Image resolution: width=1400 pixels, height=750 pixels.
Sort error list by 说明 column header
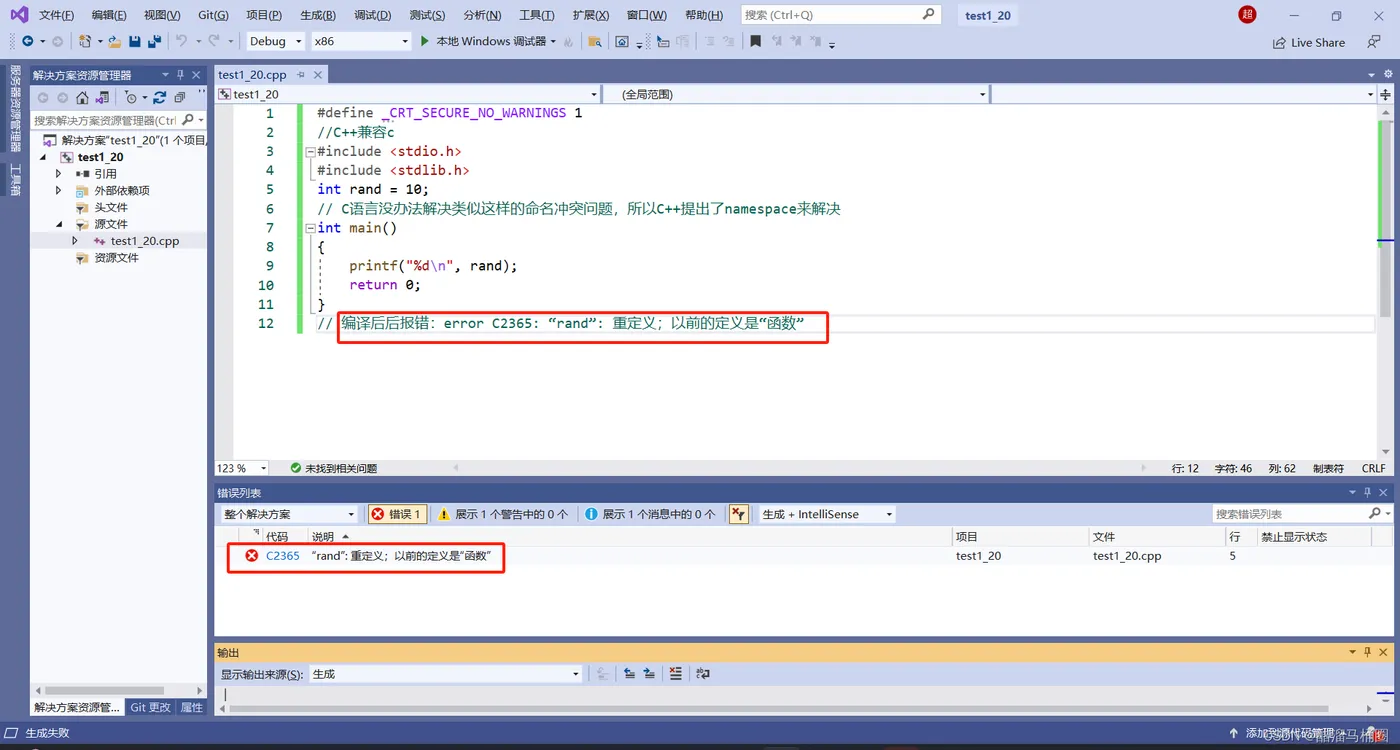click(x=323, y=537)
